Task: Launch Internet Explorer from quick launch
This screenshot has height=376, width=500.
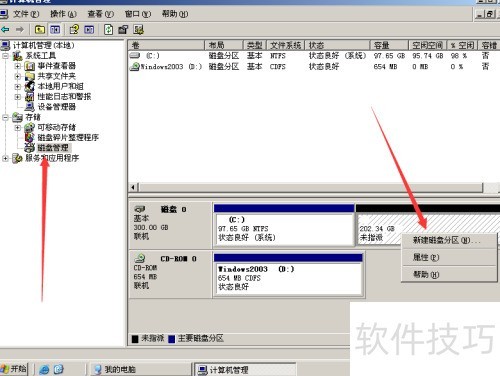Action: pos(44,369)
